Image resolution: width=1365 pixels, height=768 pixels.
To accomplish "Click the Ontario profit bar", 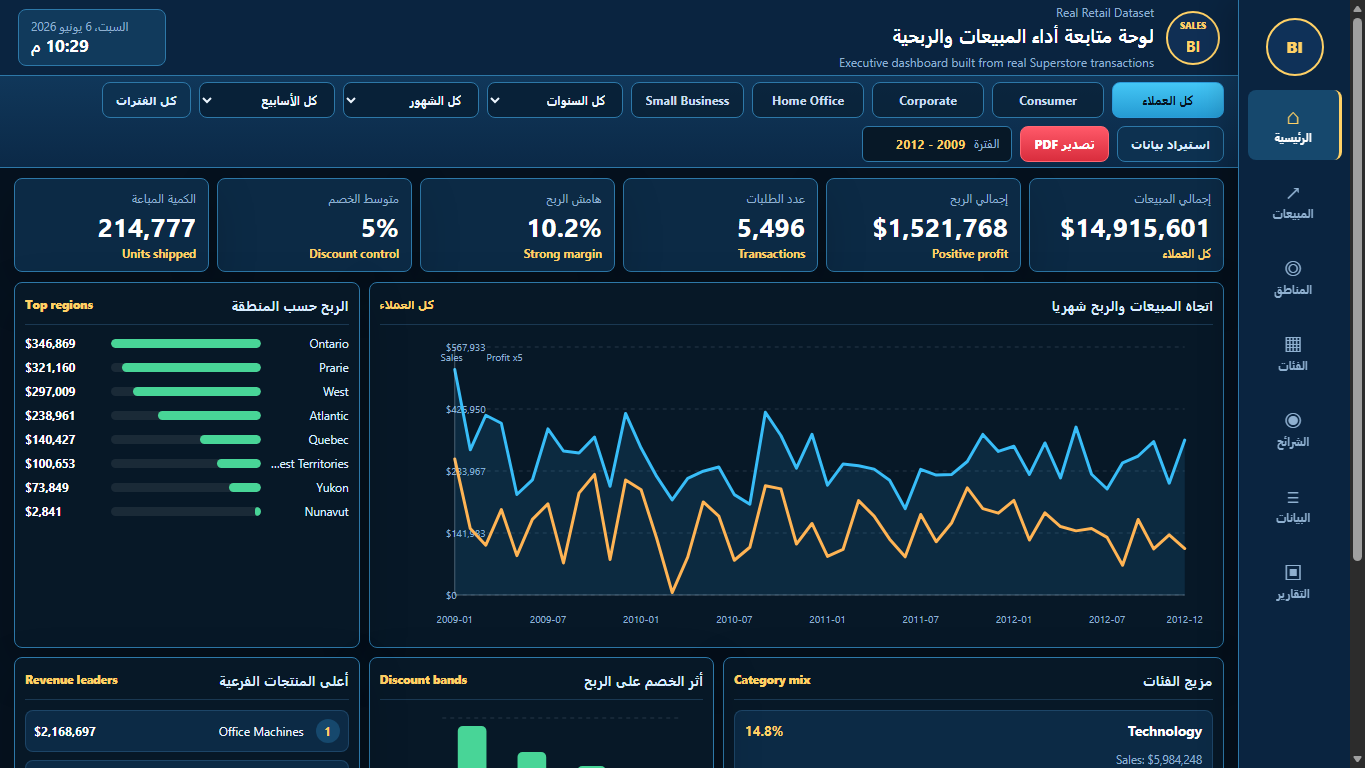I will tap(186, 343).
